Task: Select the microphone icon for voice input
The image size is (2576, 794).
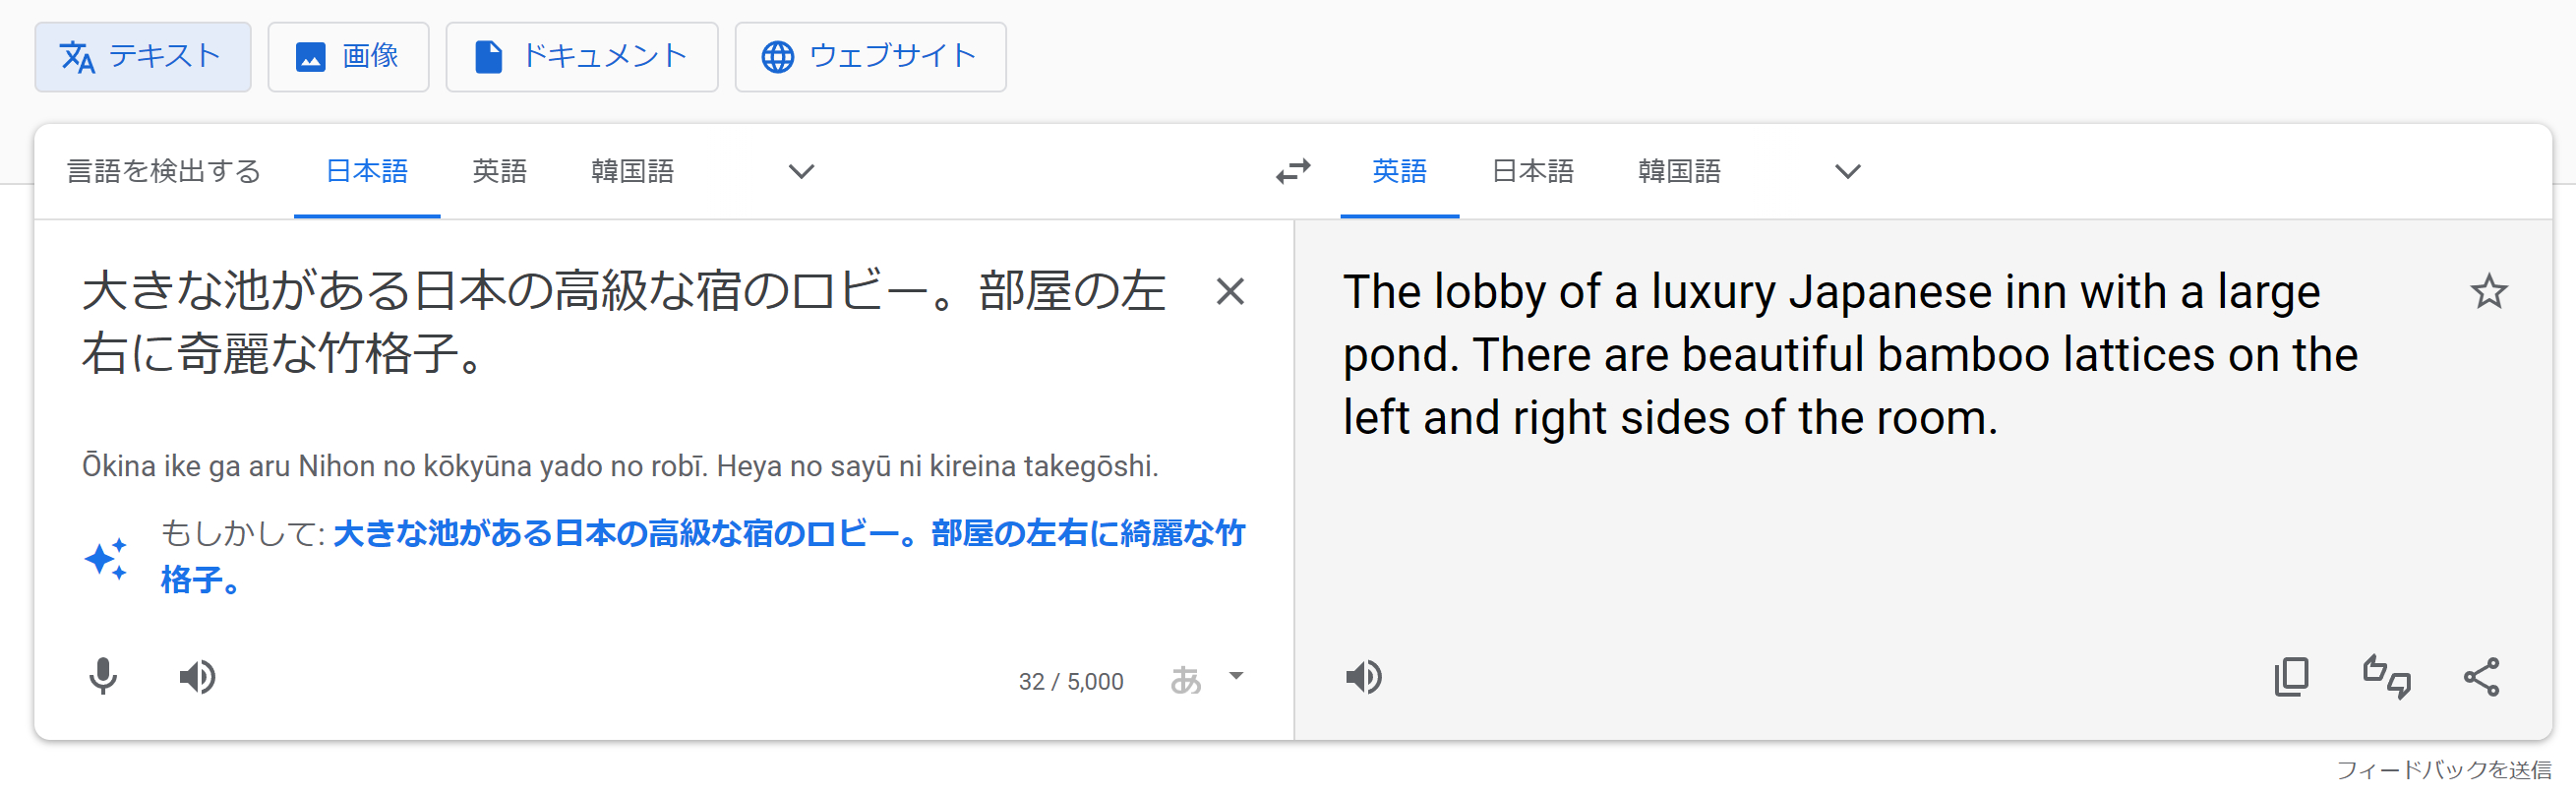Action: pos(104,677)
